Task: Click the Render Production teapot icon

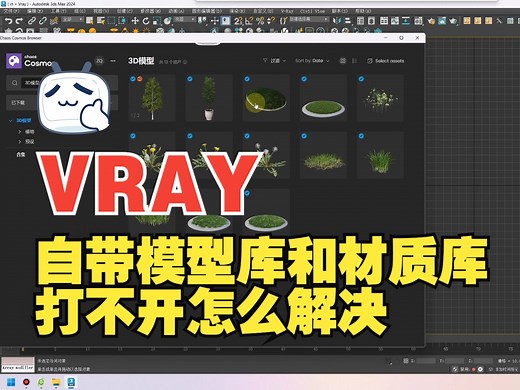Action: click(453, 21)
